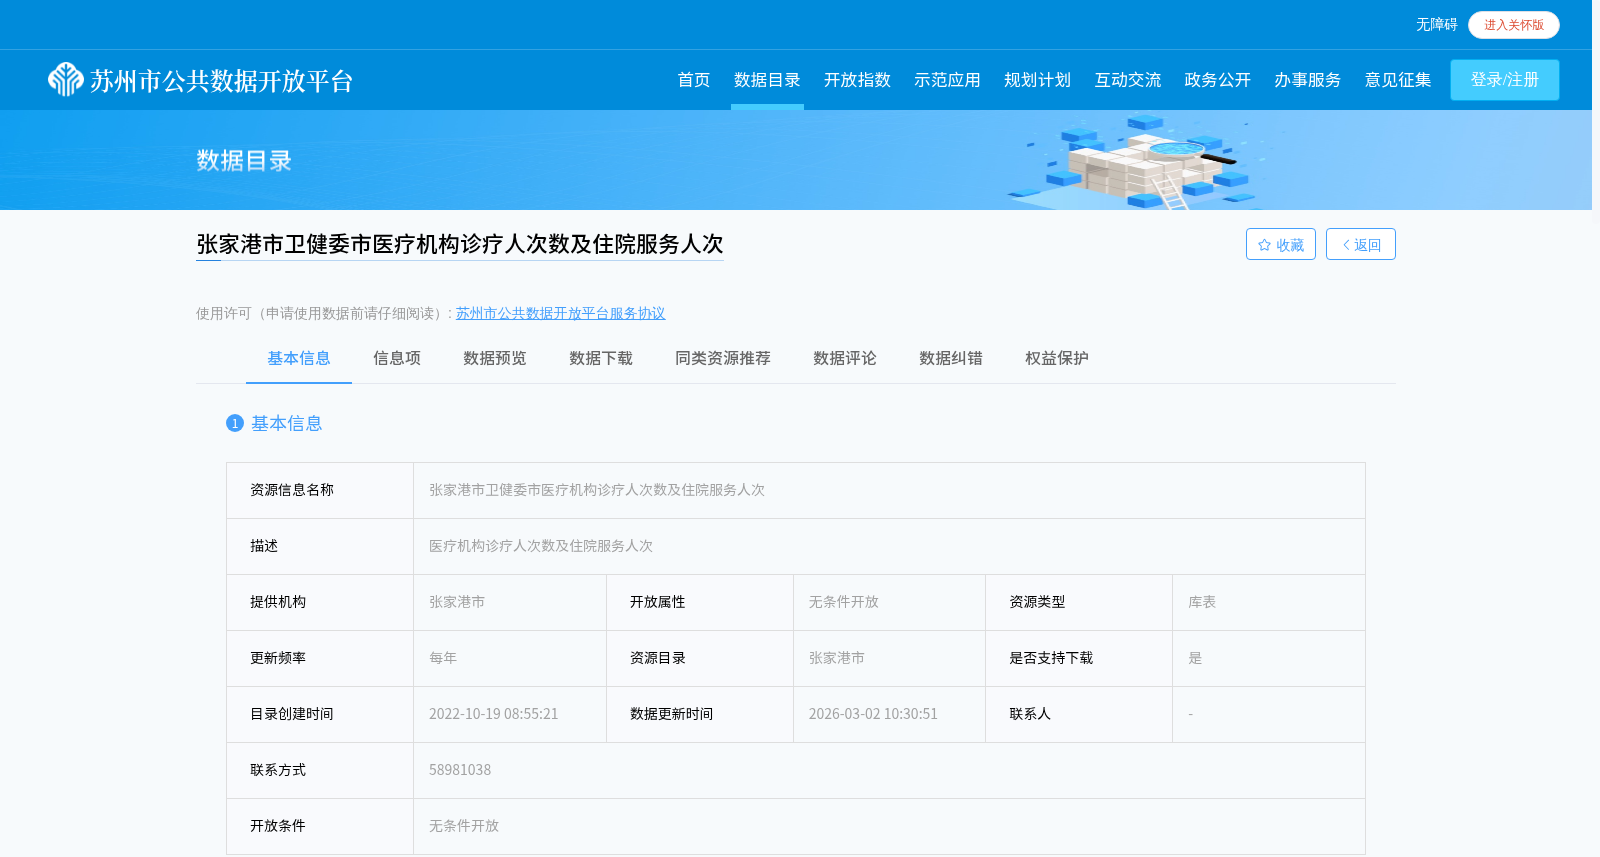Open the 首页 menu item
1600x857 pixels.
click(693, 80)
